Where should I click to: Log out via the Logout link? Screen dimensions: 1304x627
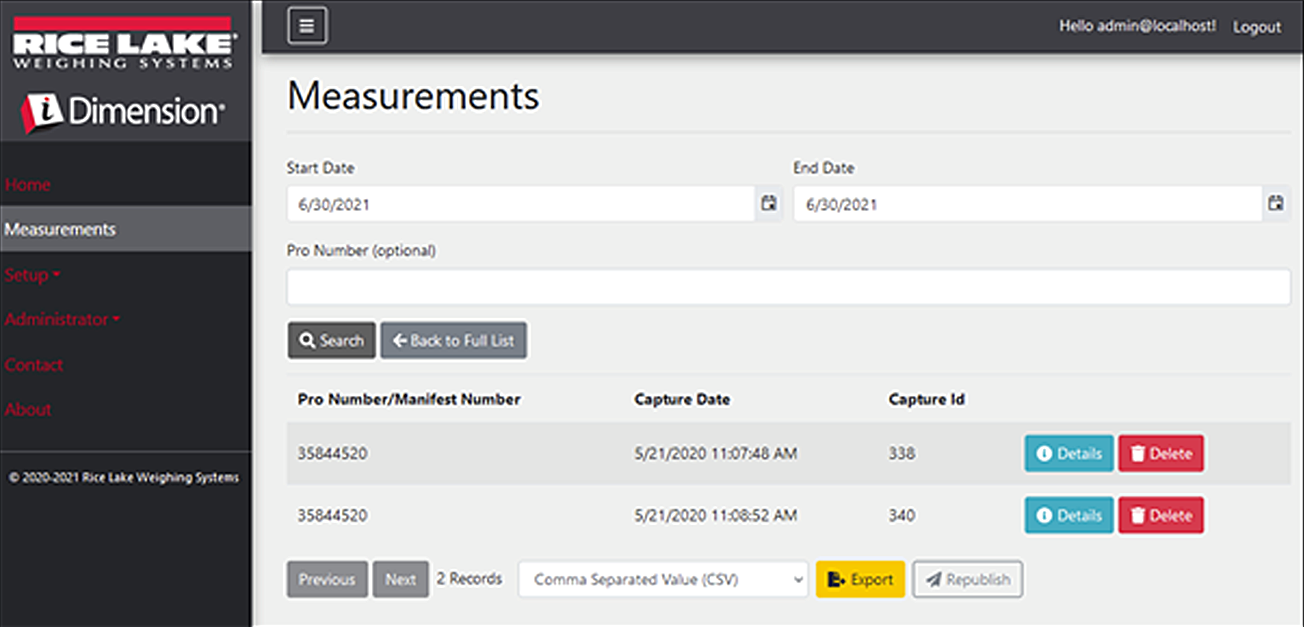(x=1256, y=27)
